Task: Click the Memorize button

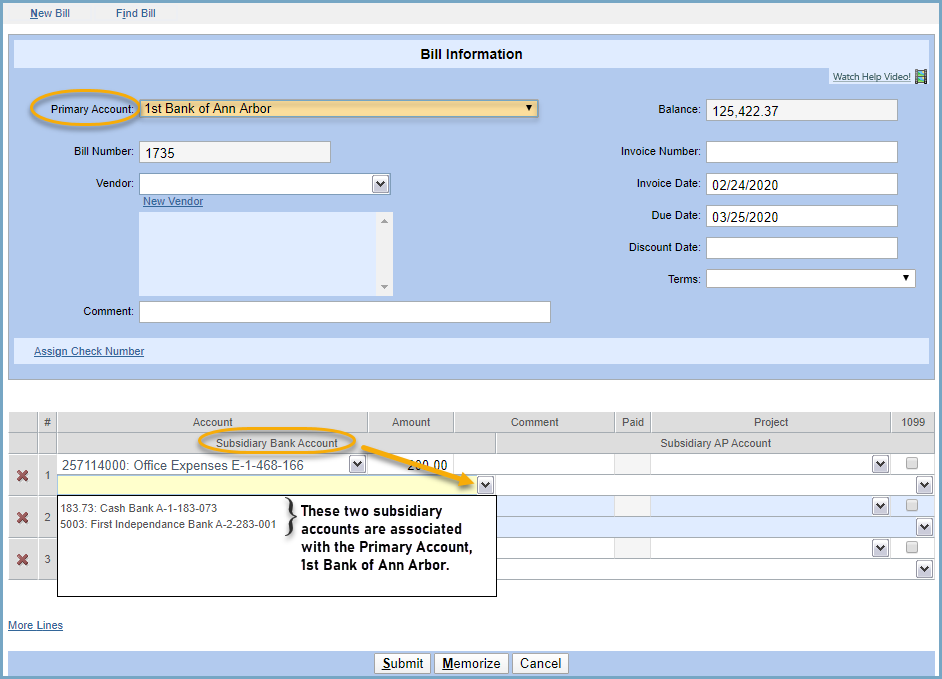Action: (472, 663)
